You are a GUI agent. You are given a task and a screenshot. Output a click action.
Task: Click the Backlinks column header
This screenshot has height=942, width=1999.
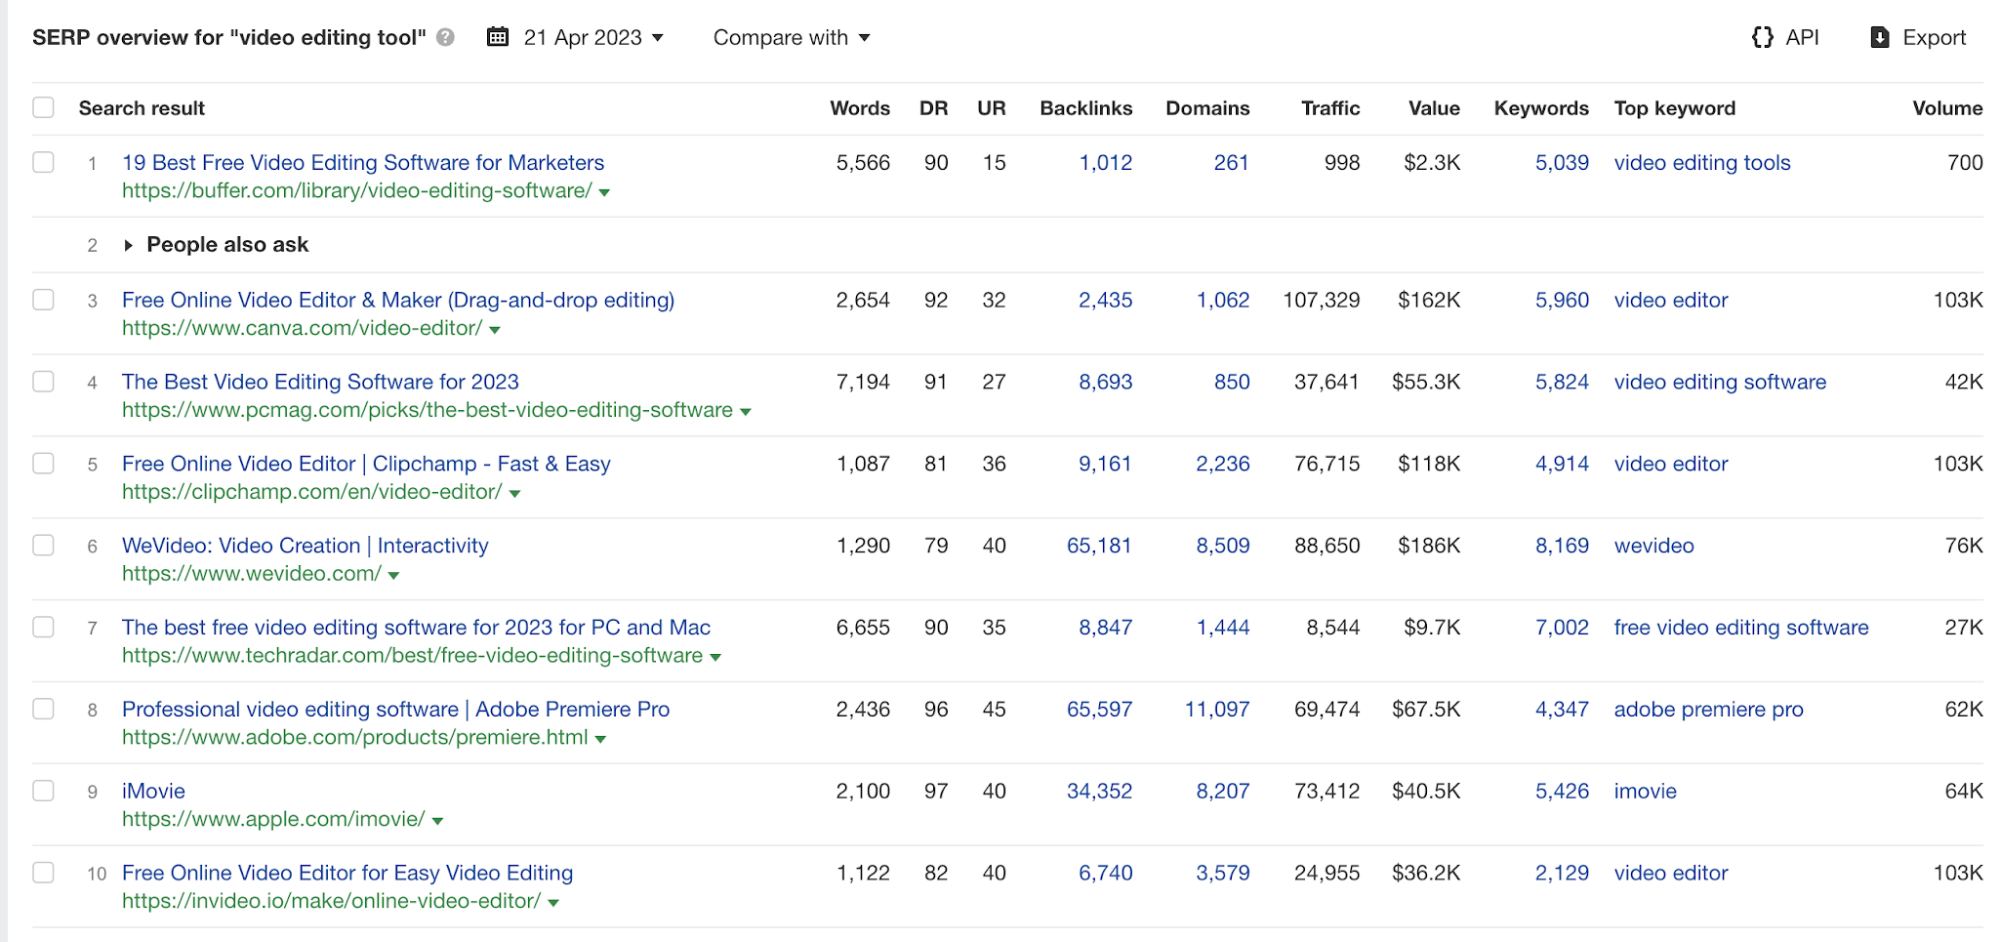click(1086, 108)
